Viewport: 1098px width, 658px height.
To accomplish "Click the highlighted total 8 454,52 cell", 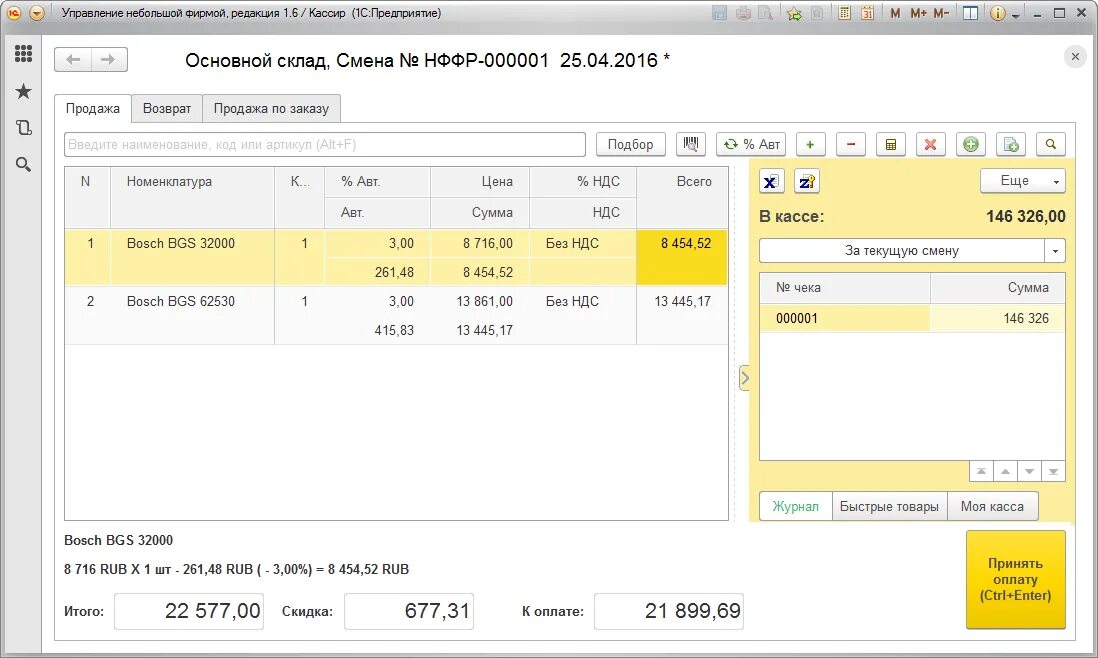I will 682,257.
